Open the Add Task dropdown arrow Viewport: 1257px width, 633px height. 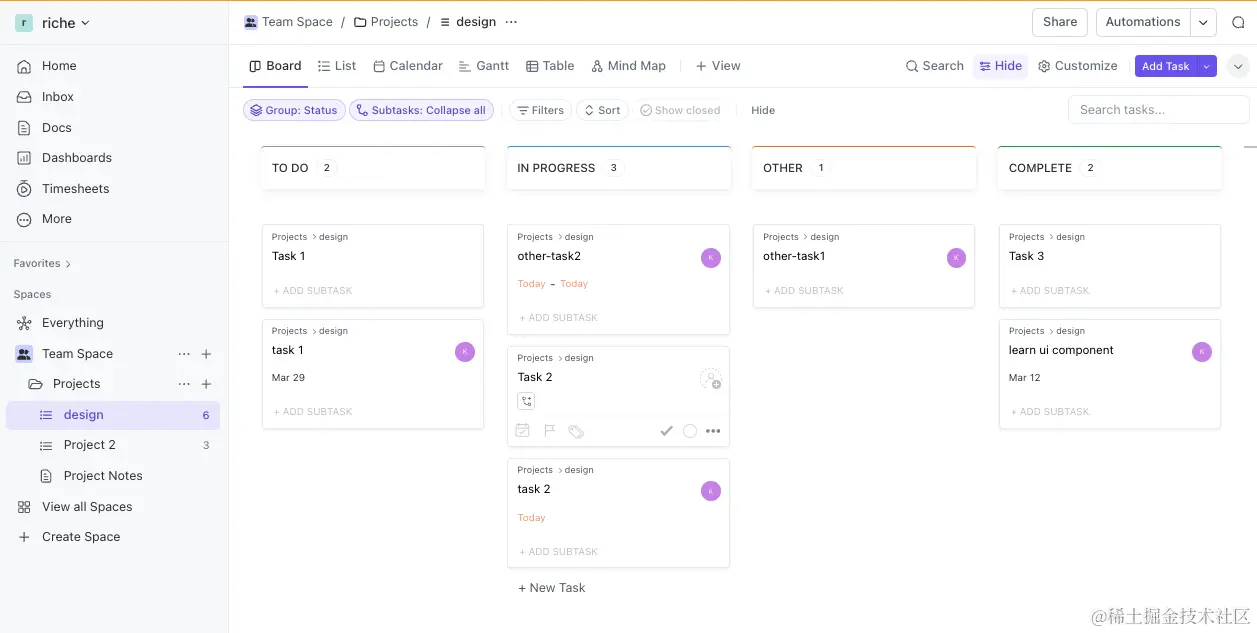point(1207,66)
